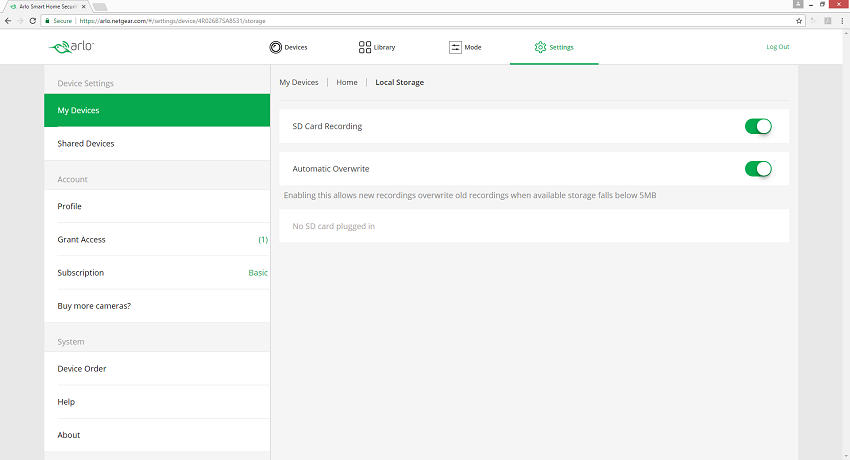The height and width of the screenshot is (460, 850).
Task: Select My Devices in sidebar
Action: pos(157,110)
